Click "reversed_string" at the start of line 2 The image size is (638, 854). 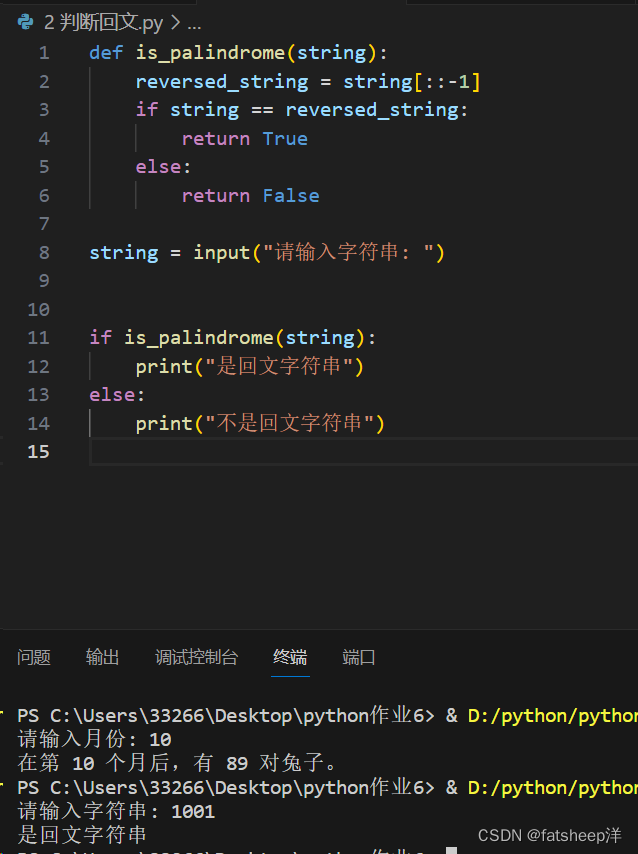[222, 82]
